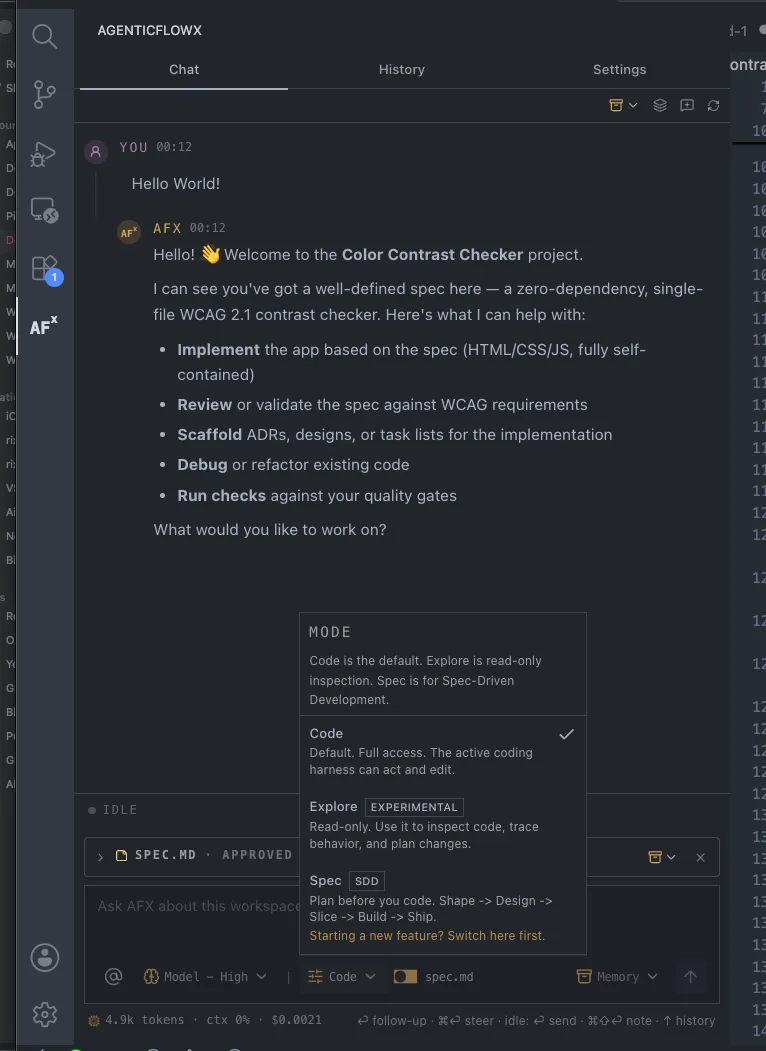Click 'What would you like to work on?'
The image size is (766, 1051).
click(x=269, y=530)
